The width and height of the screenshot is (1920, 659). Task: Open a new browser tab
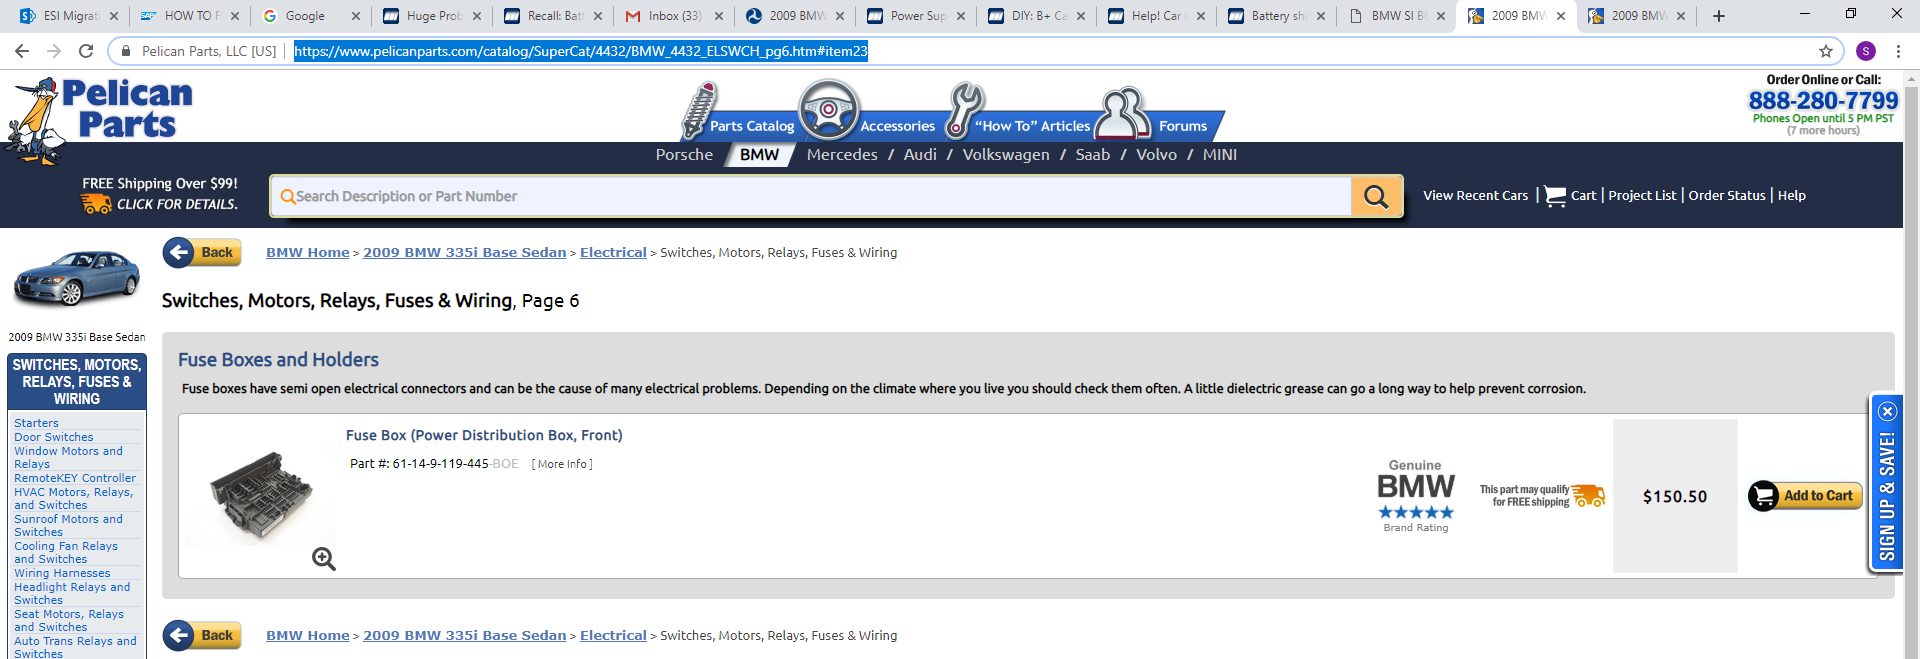(1719, 16)
